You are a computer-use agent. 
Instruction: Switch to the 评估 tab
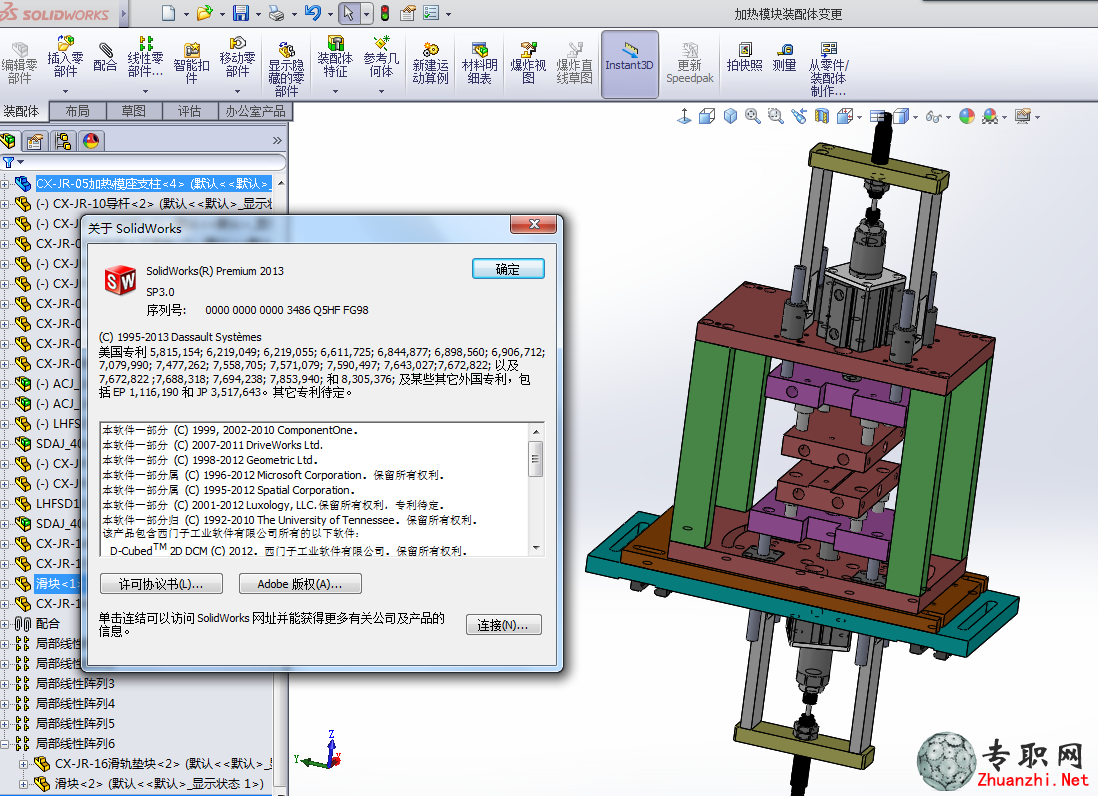click(x=190, y=111)
